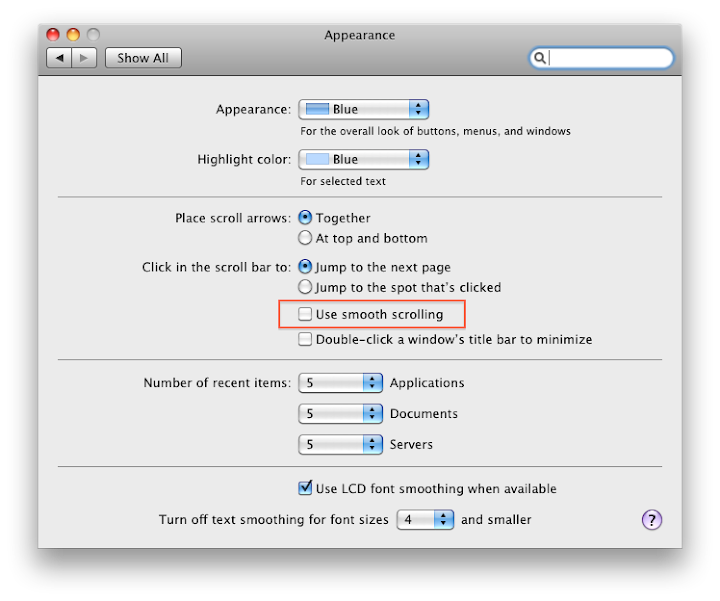Go back with the left arrow button
Viewport: 720px width, 601px height.
tap(59, 58)
